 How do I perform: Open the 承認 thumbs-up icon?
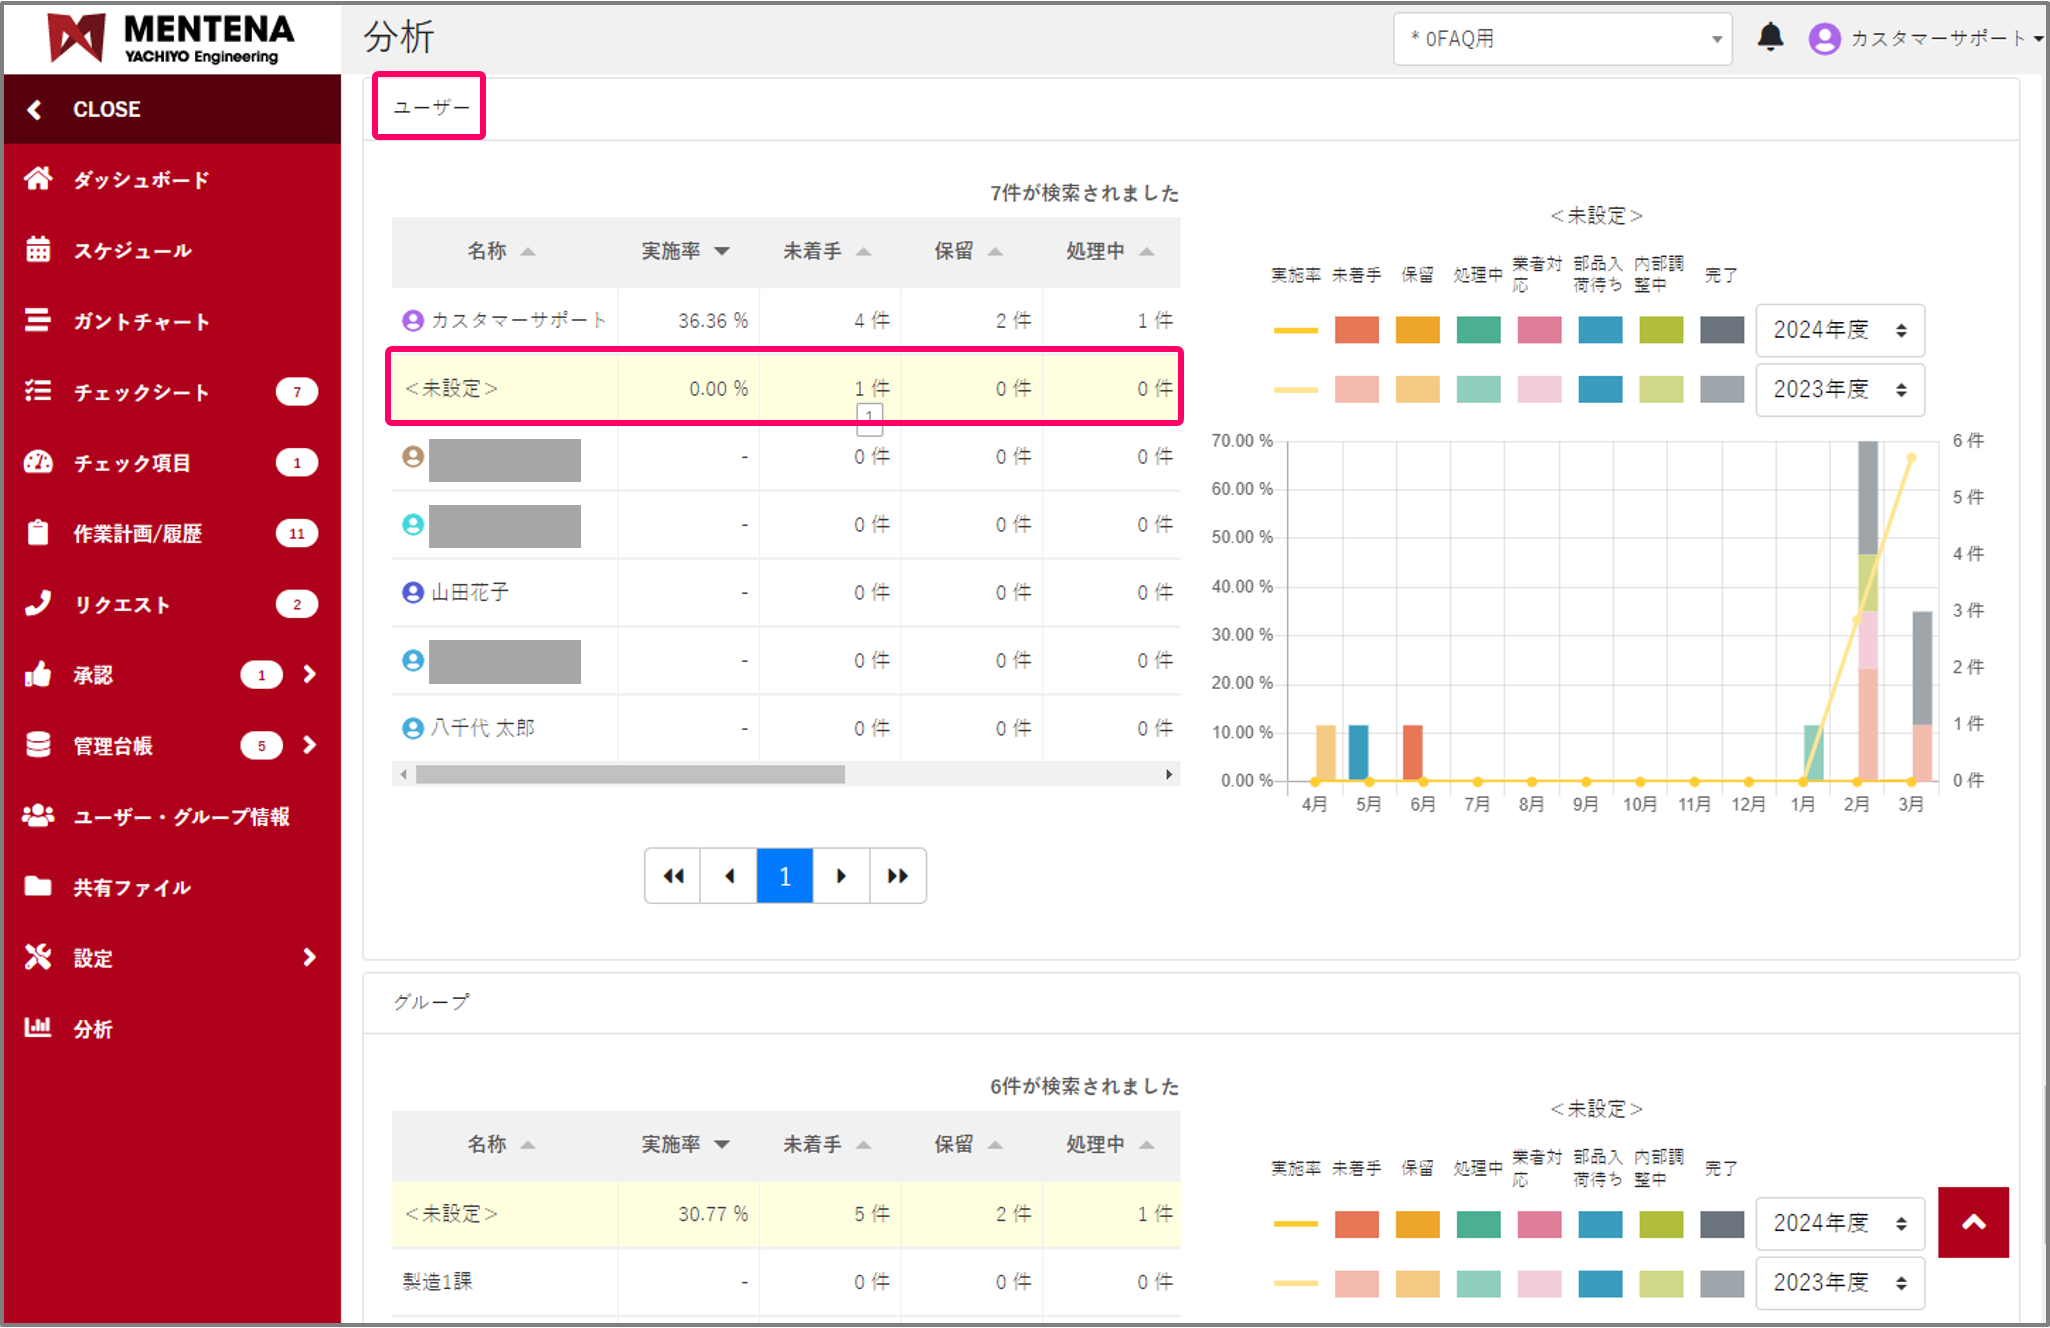click(38, 675)
